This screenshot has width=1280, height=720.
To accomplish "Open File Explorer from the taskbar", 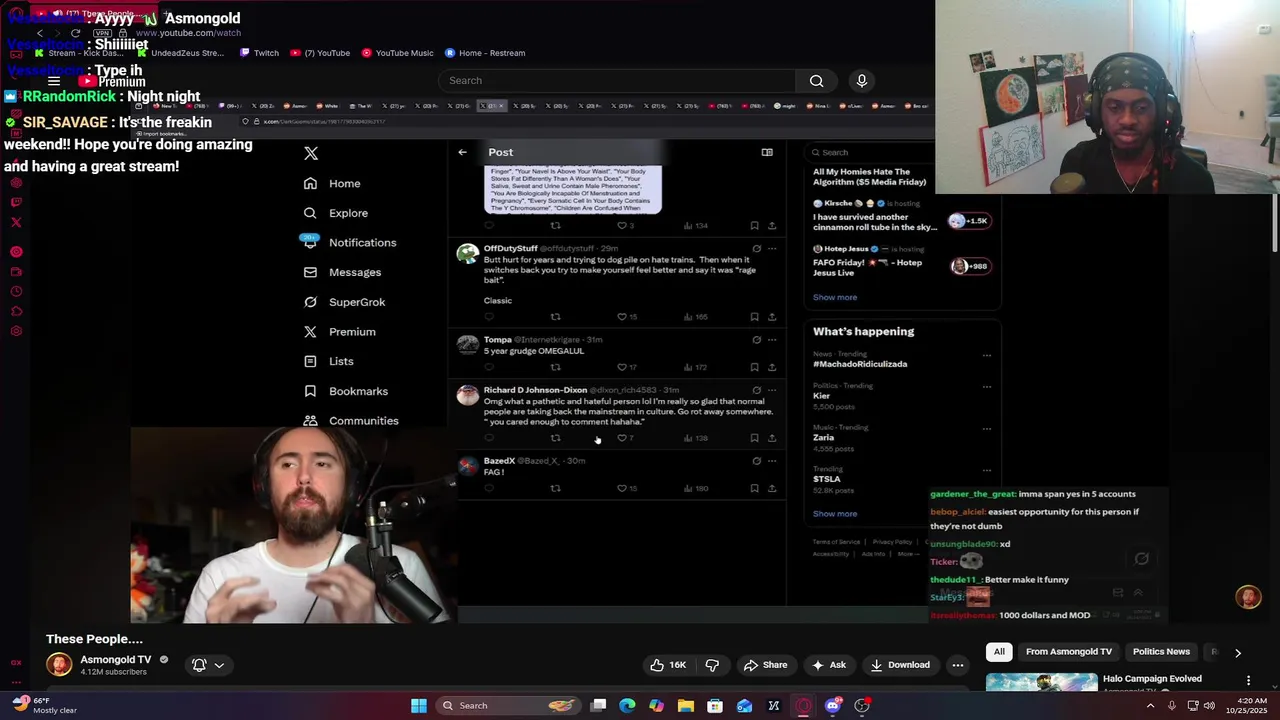I will [x=686, y=706].
